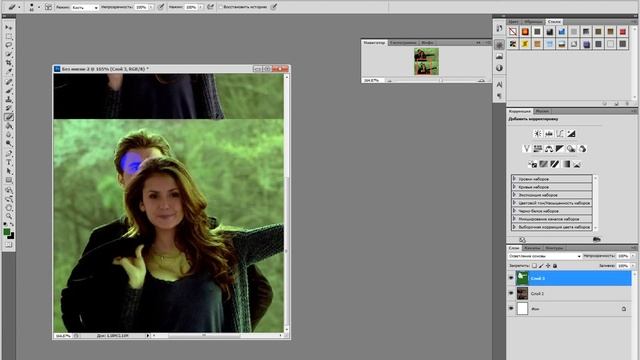Open the layer blend mode dropdown
Viewport: 640px width, 360px height.
(x=544, y=256)
